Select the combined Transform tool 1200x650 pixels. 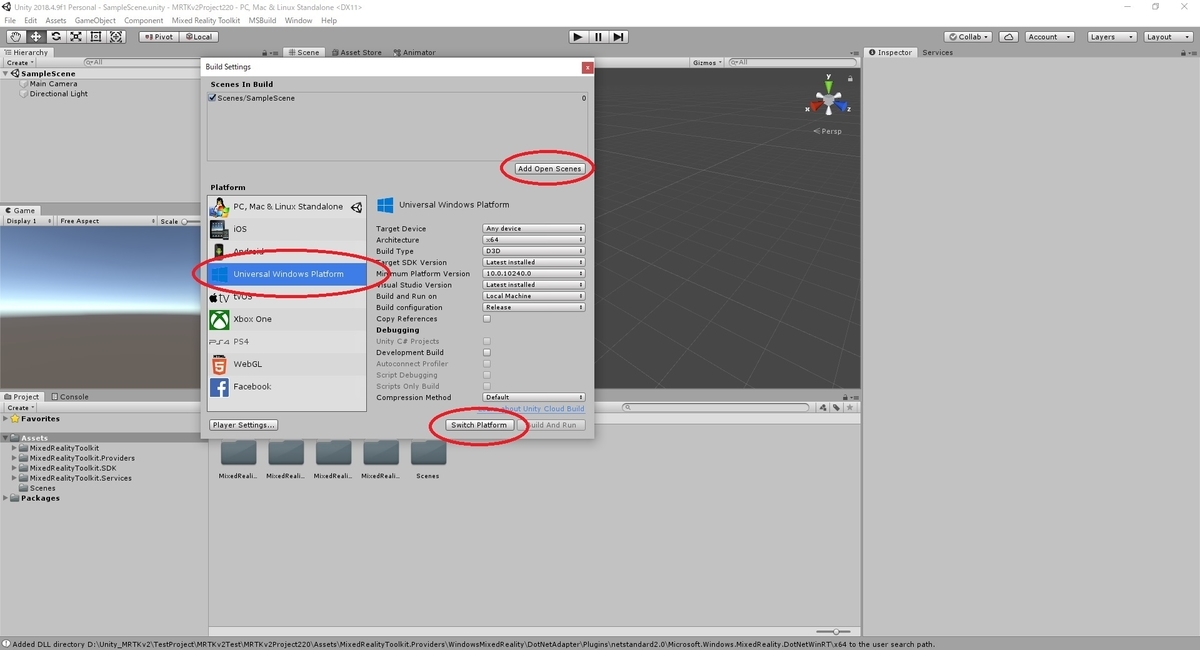116,37
